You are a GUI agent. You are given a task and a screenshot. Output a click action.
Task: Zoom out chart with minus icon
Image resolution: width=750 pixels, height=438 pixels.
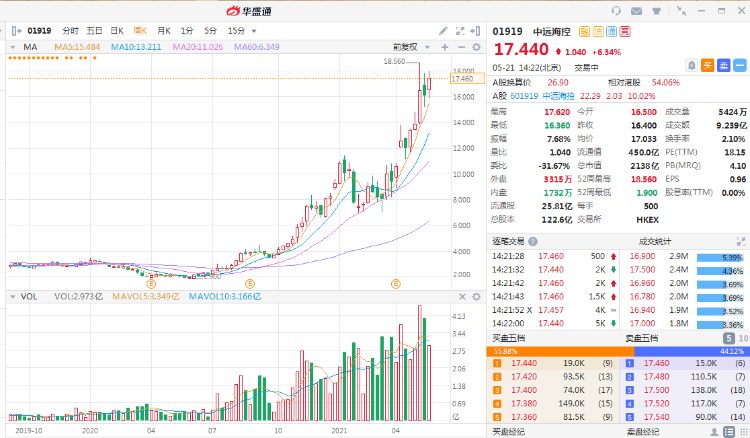[x=461, y=47]
